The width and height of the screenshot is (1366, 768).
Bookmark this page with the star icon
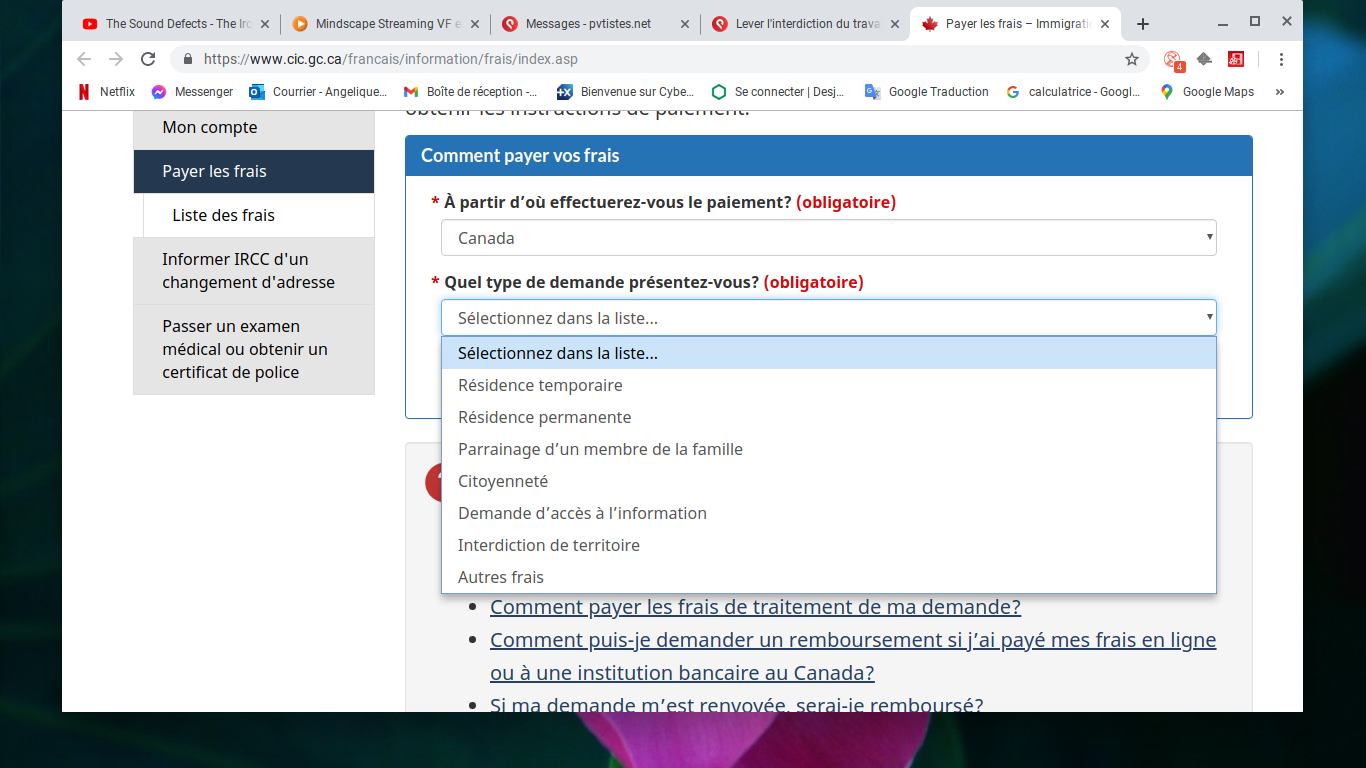pos(1132,59)
